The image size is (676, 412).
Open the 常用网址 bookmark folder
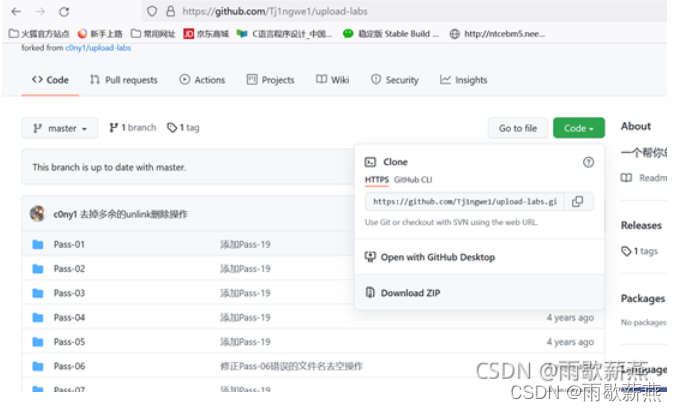coord(153,34)
